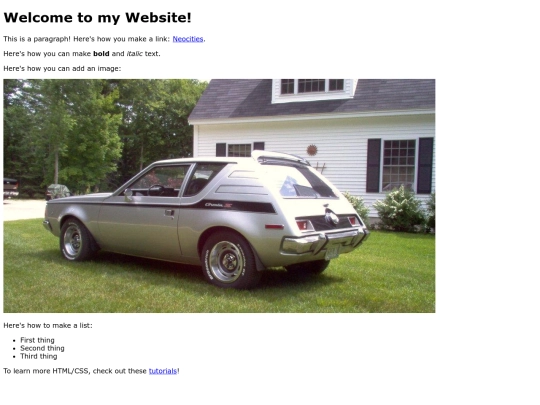
Task: Click the "Welcome to my Website!" heading
Action: (97, 18)
